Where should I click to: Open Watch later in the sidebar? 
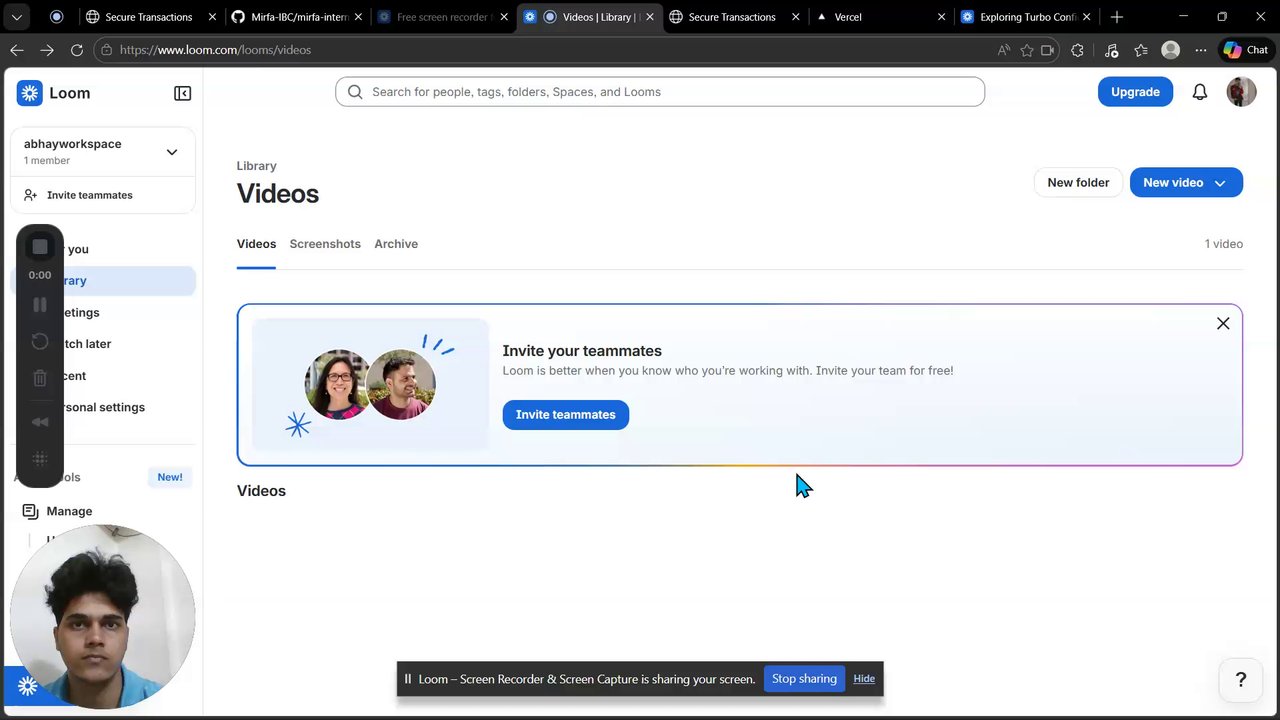click(103, 344)
